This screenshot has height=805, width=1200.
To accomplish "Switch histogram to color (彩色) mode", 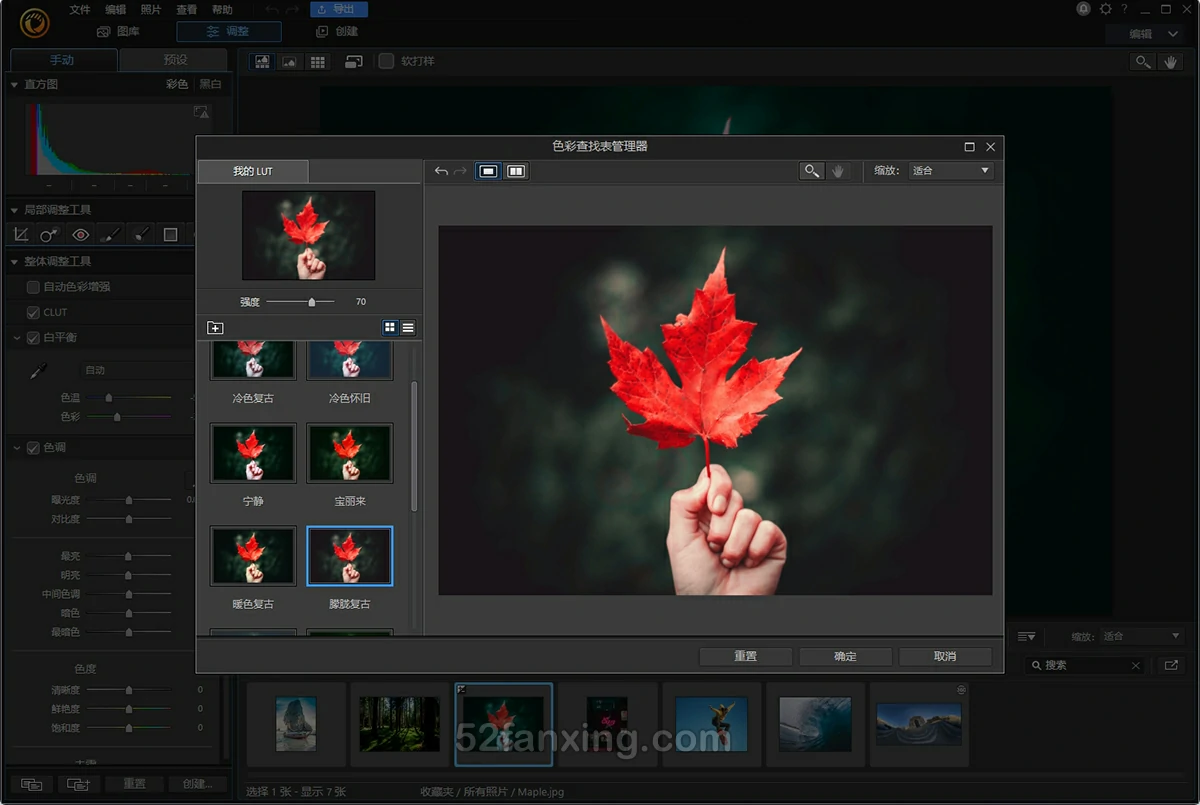I will (x=177, y=84).
